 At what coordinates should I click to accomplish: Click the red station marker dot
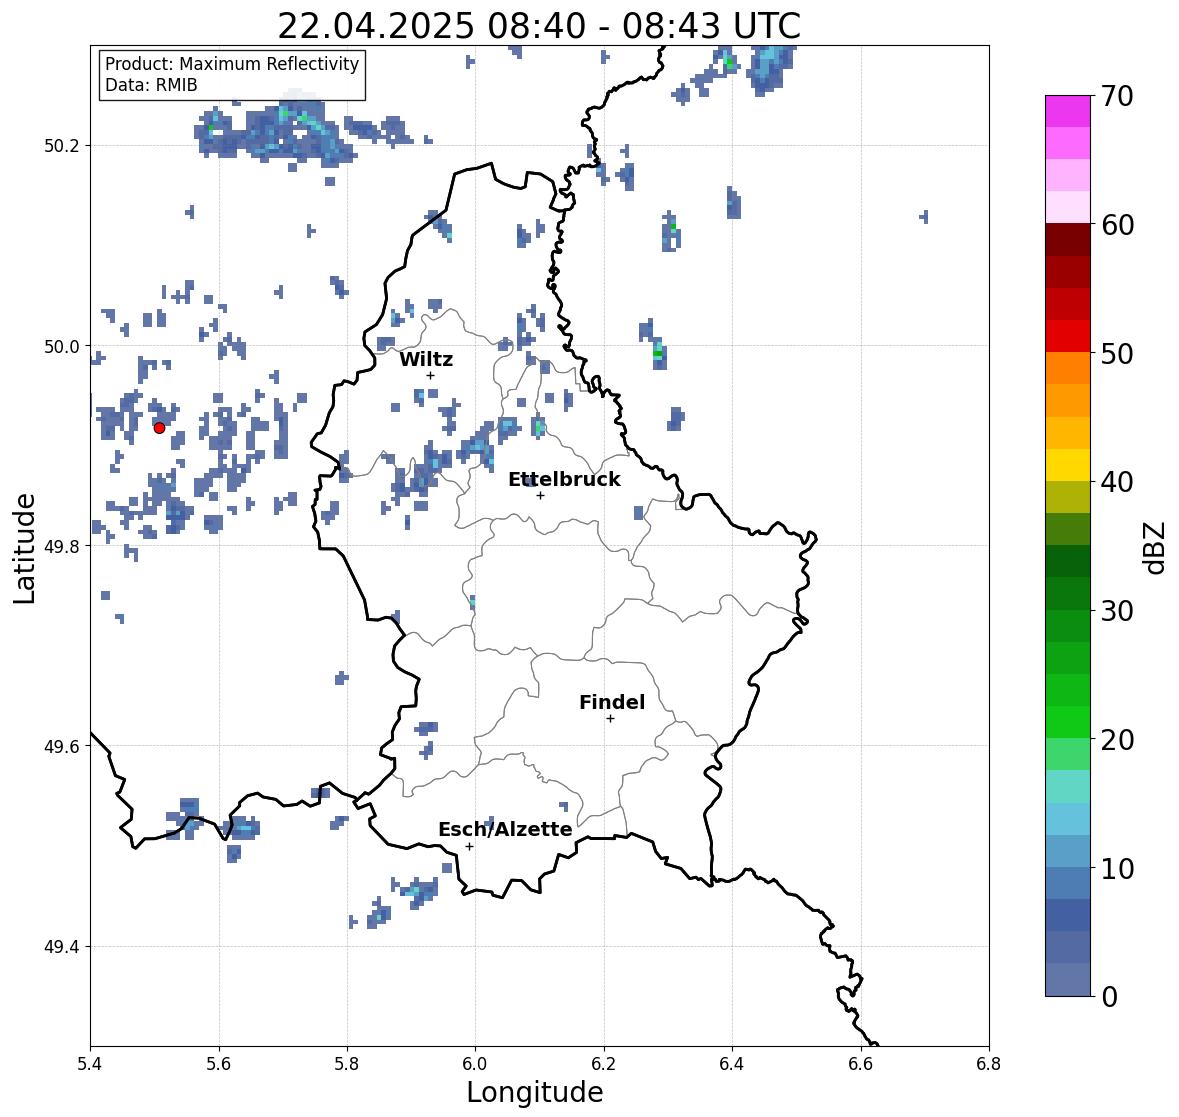(159, 428)
